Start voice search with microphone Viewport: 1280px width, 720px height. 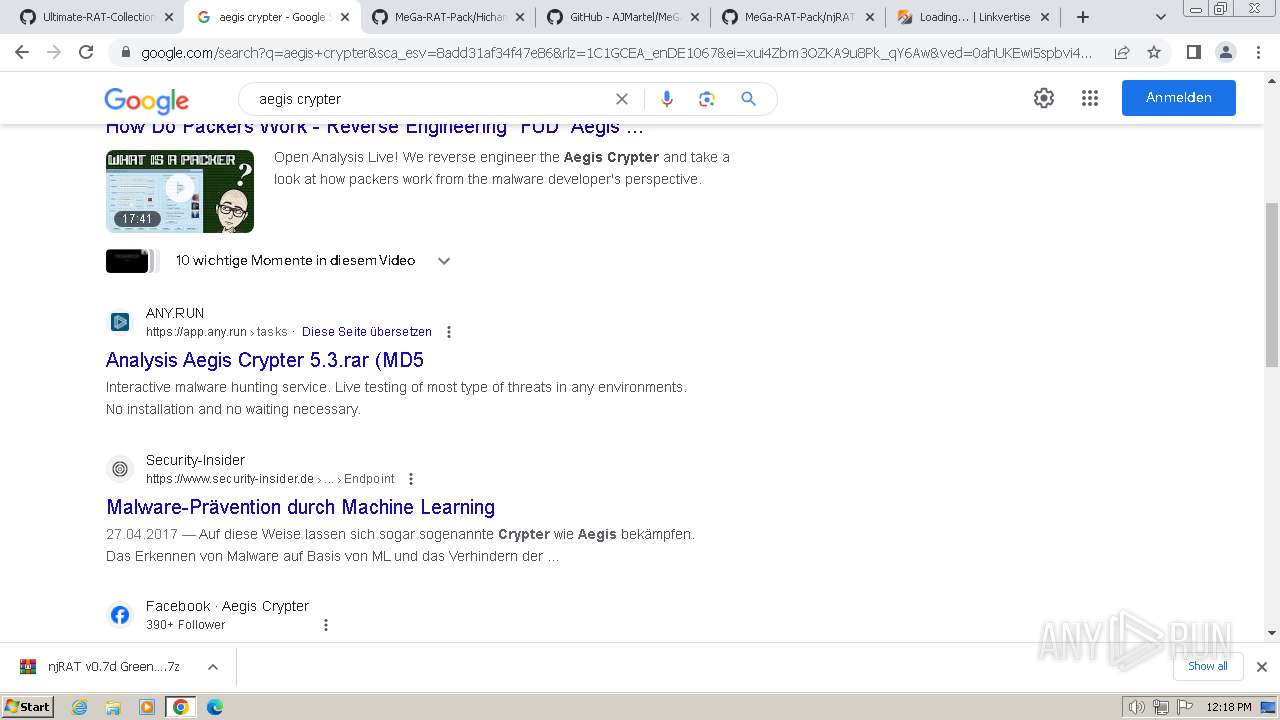[667, 99]
